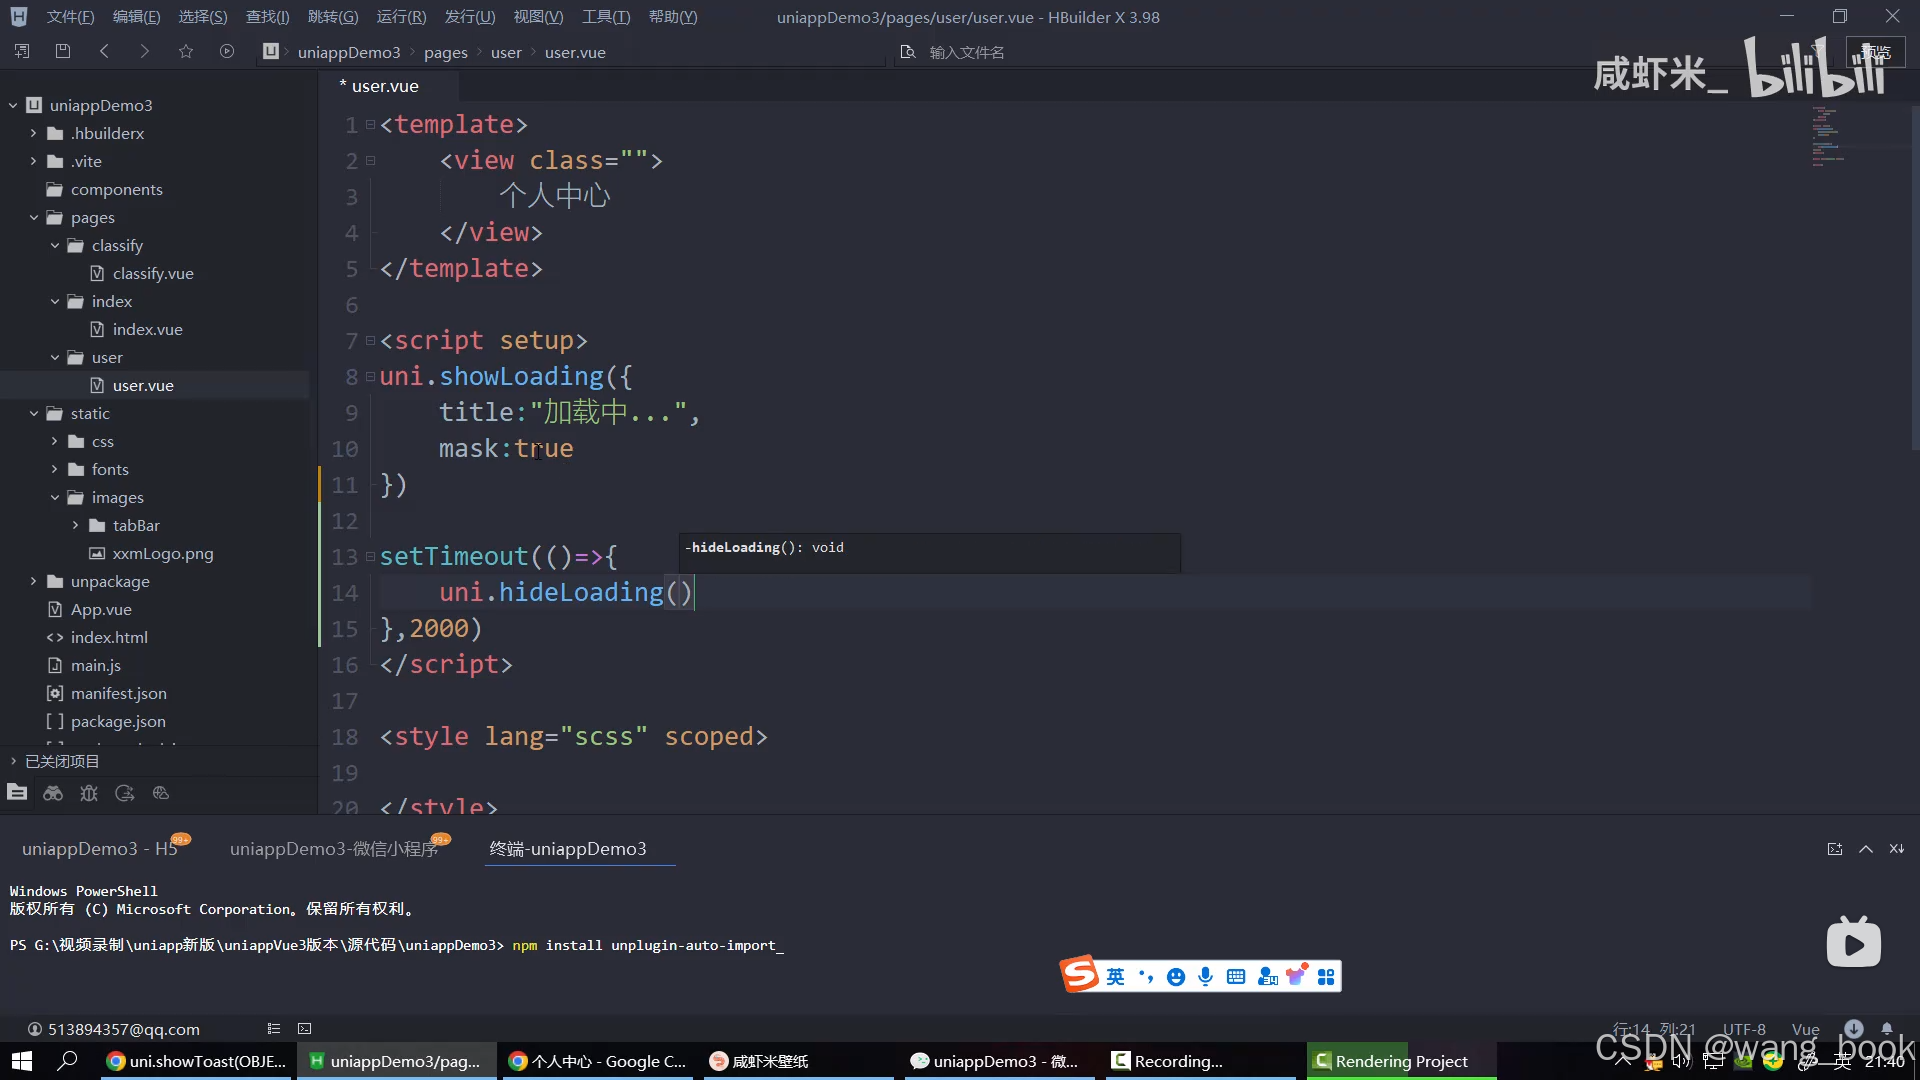Collapse the static folder
Image resolution: width=1920 pixels, height=1080 pixels.
pos(34,413)
